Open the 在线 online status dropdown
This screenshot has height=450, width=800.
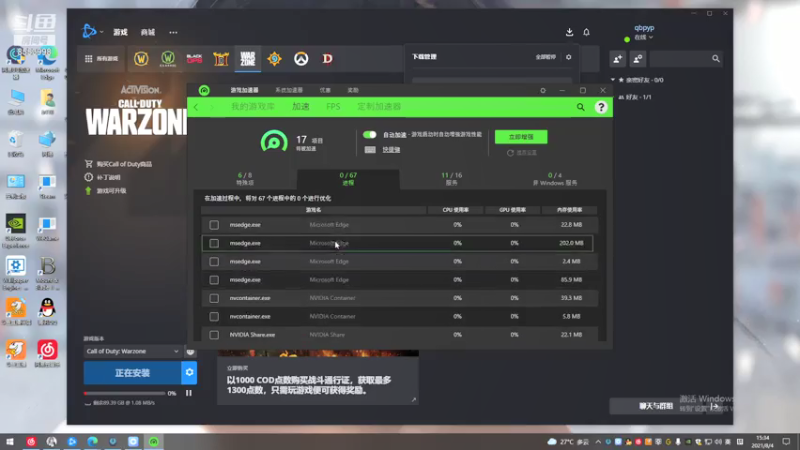pos(643,38)
